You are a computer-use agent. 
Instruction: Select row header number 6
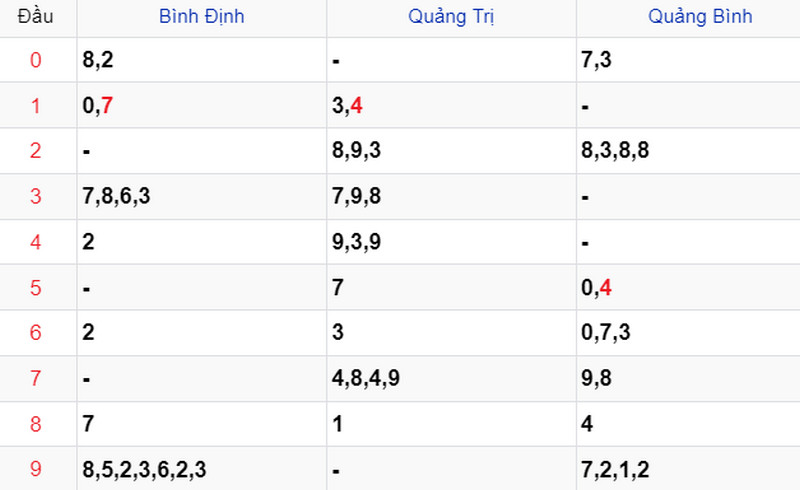pyautogui.click(x=35, y=333)
